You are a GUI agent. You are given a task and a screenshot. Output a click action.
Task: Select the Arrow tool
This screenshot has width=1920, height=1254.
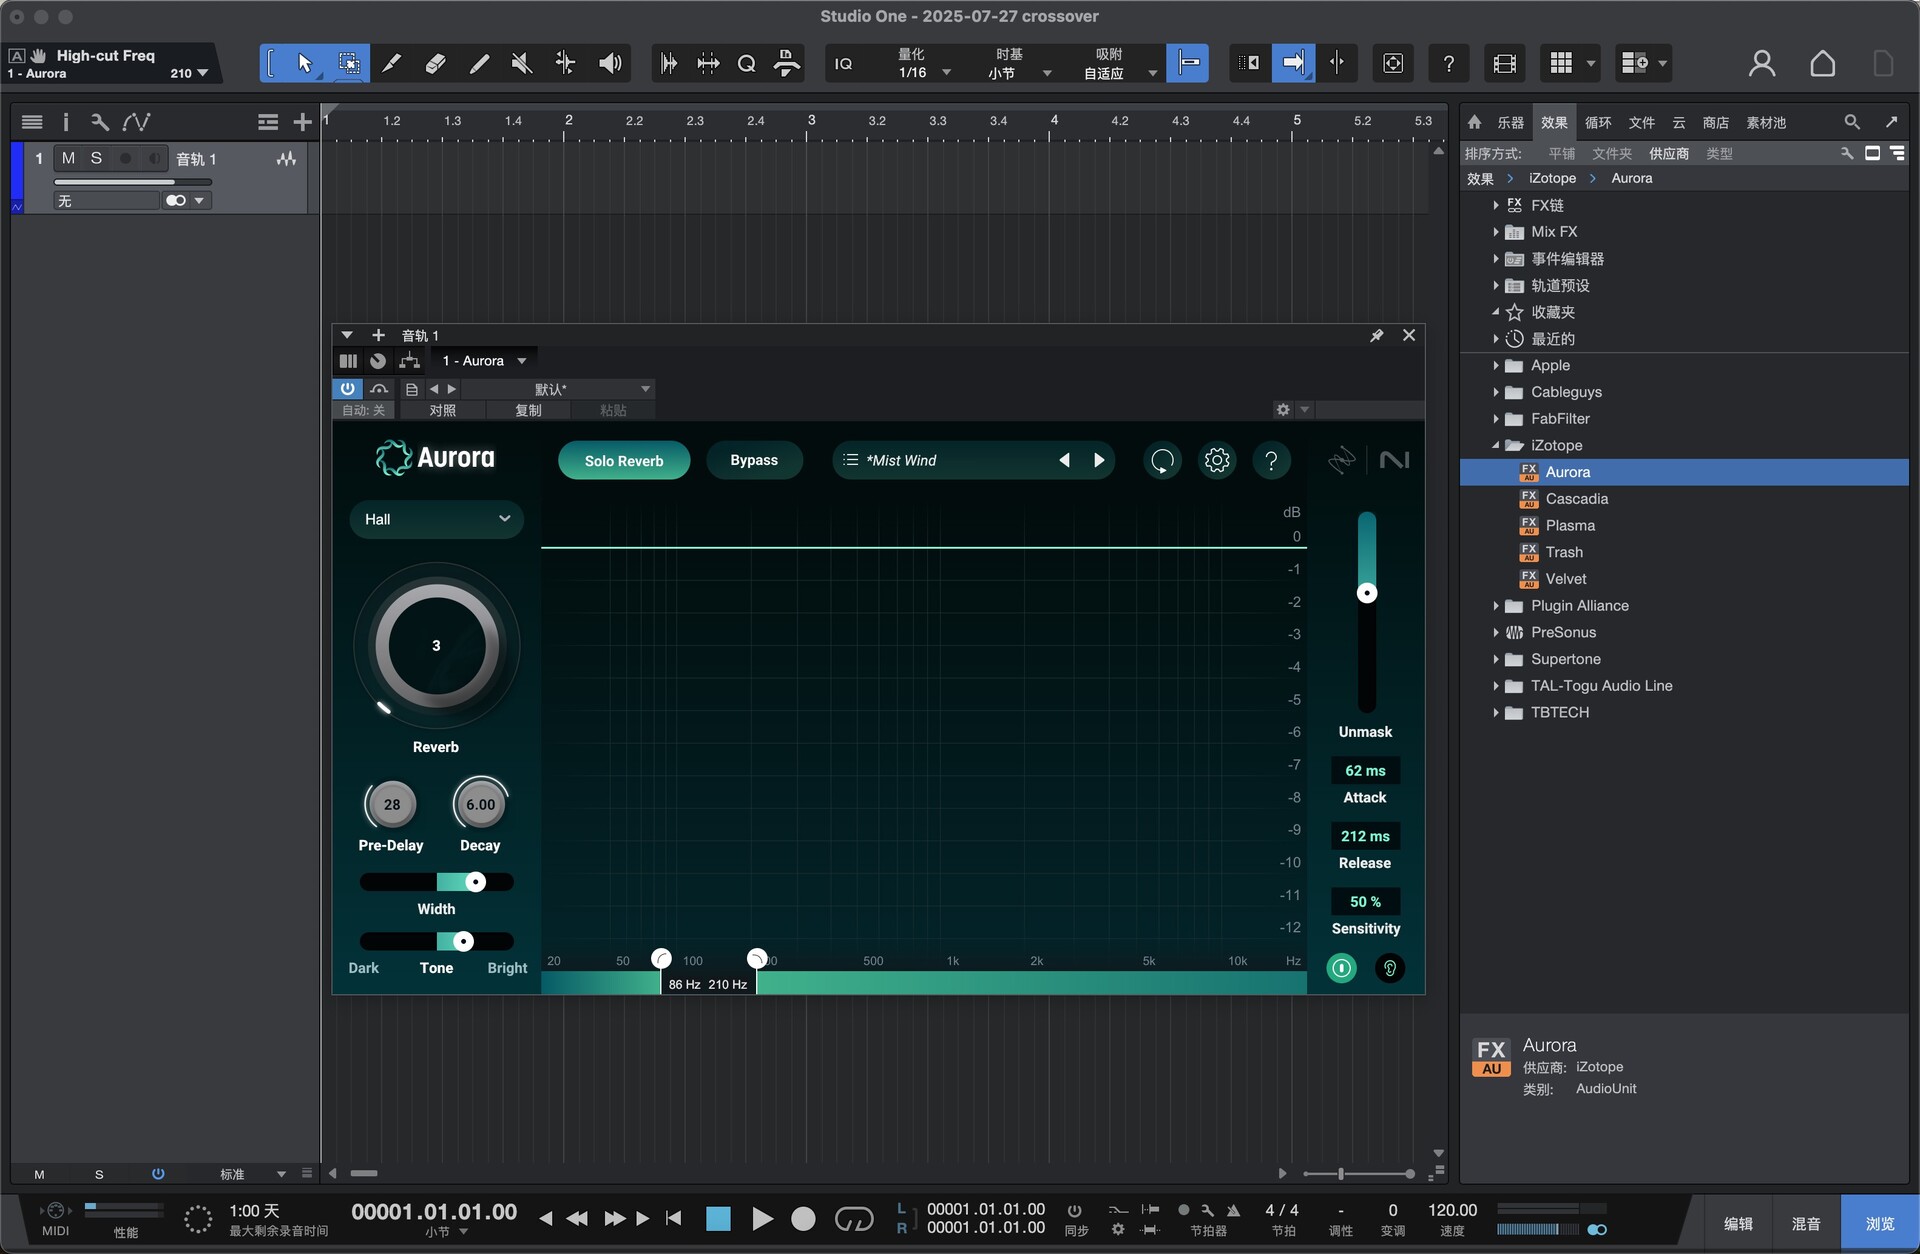[304, 64]
